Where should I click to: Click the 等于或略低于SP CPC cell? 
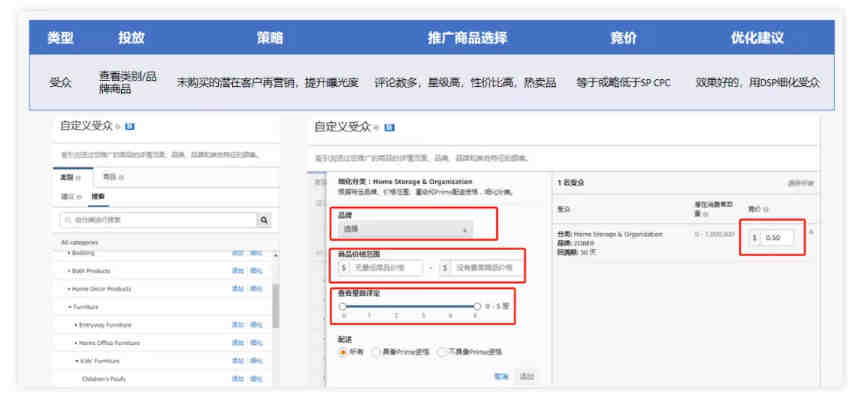point(623,83)
